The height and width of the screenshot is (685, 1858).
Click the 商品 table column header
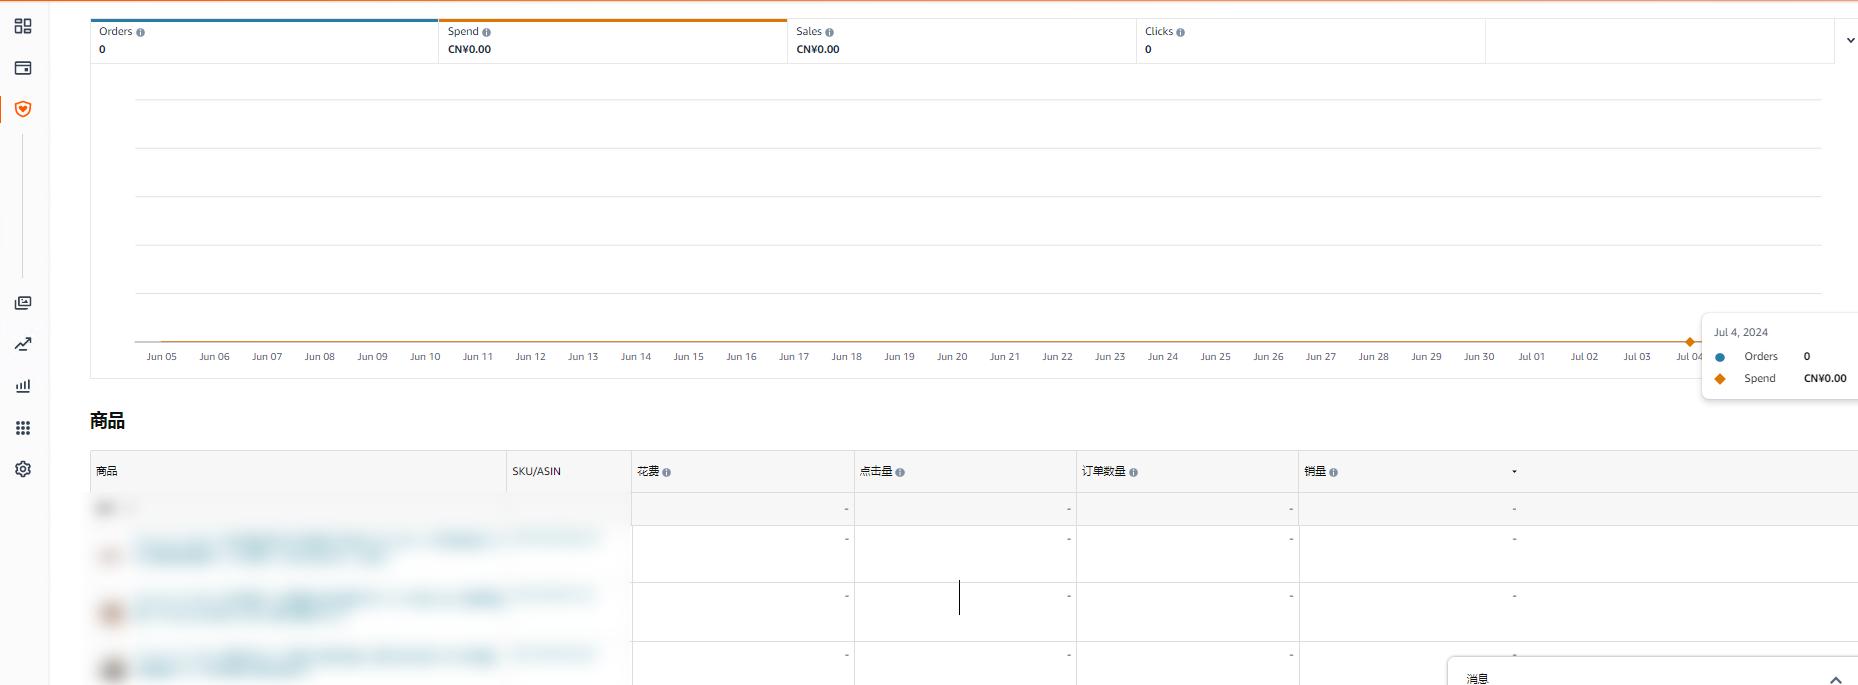coord(298,471)
